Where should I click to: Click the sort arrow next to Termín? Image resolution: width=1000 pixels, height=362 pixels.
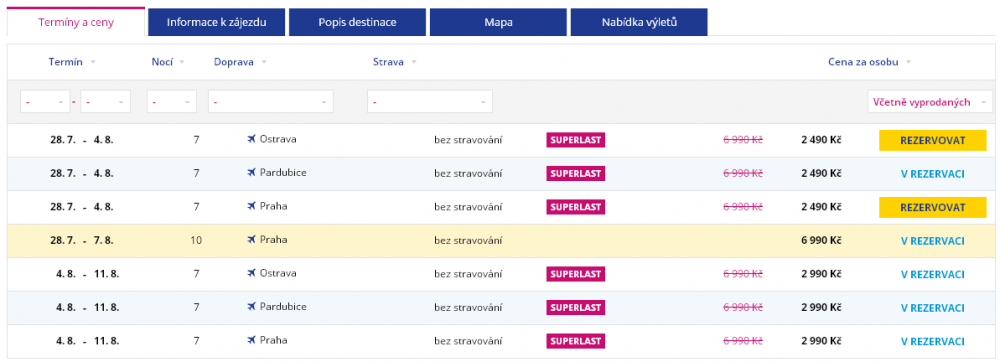point(93,62)
